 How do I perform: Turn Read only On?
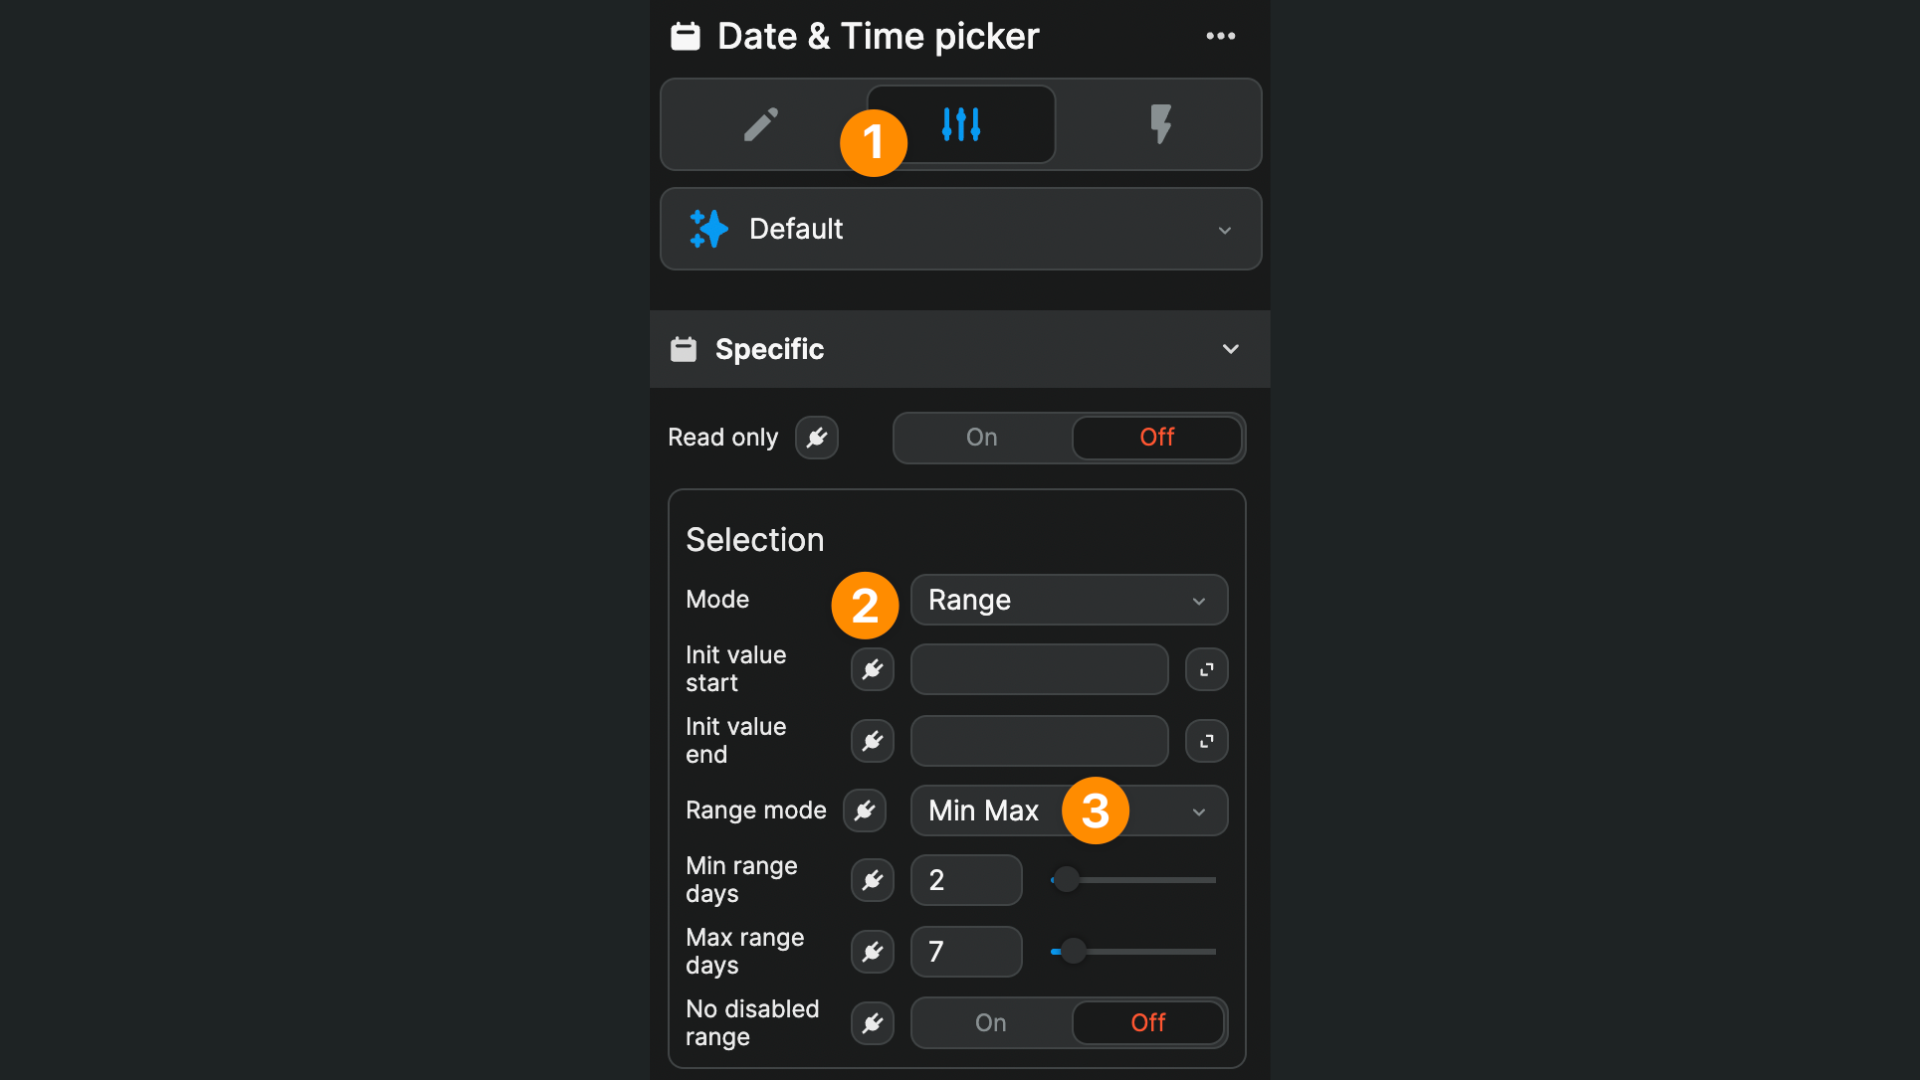981,438
